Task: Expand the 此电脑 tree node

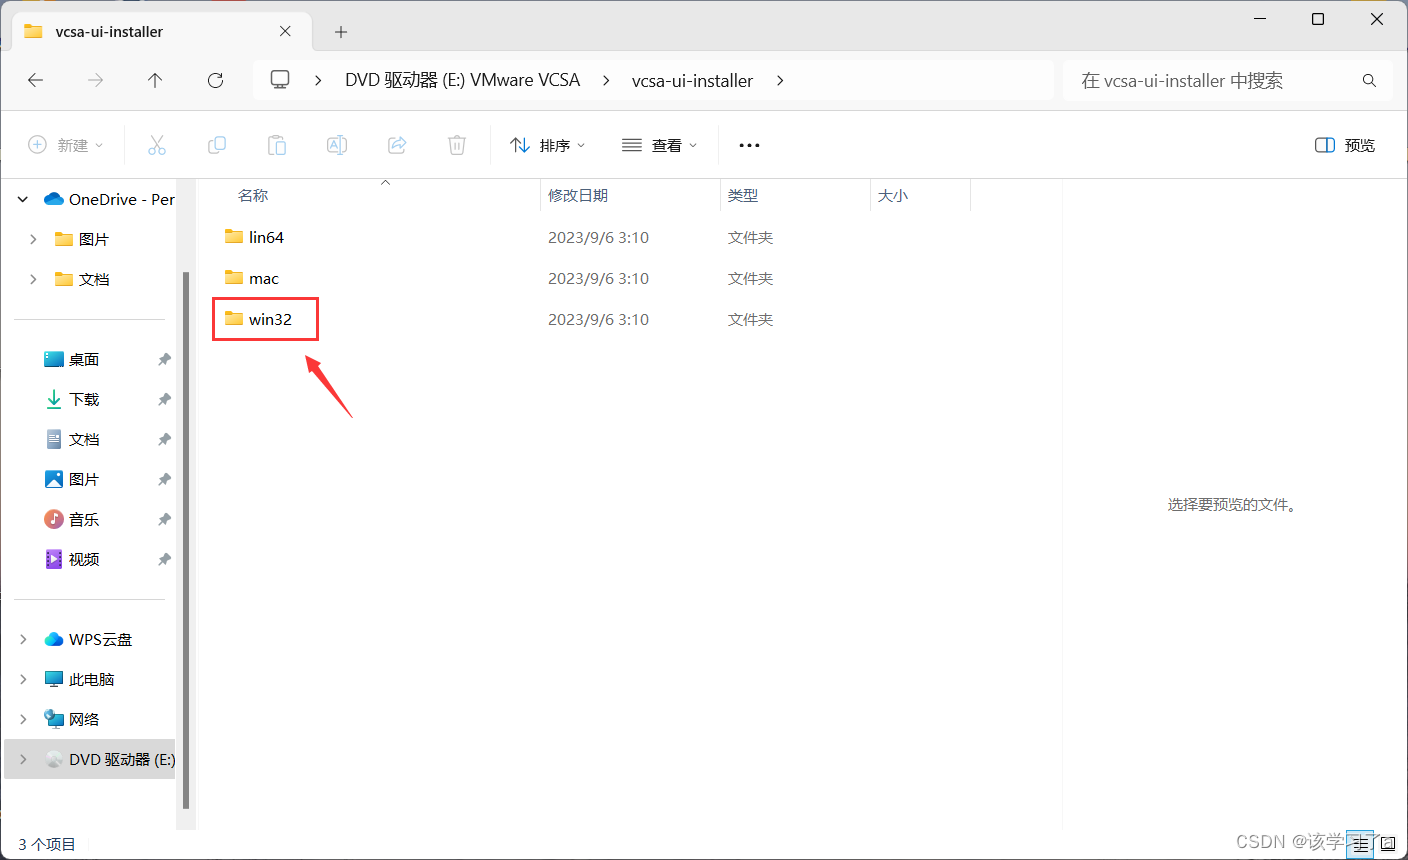Action: 23,679
